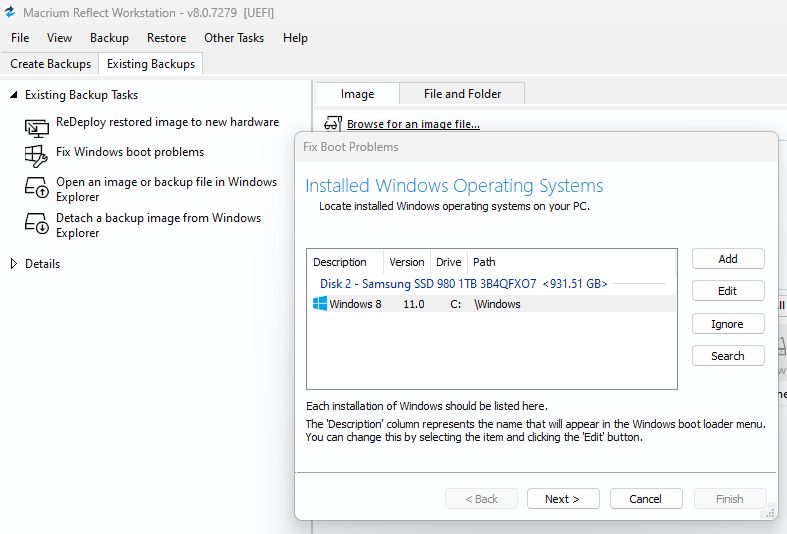Cancel the Fix Boot Problems dialog
The image size is (787, 534).
pyautogui.click(x=646, y=499)
